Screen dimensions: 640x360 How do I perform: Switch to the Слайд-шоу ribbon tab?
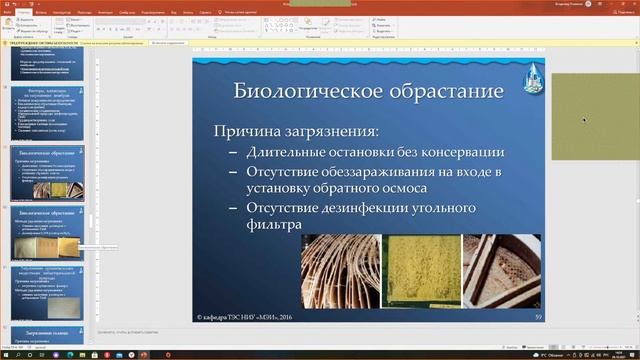pos(127,12)
